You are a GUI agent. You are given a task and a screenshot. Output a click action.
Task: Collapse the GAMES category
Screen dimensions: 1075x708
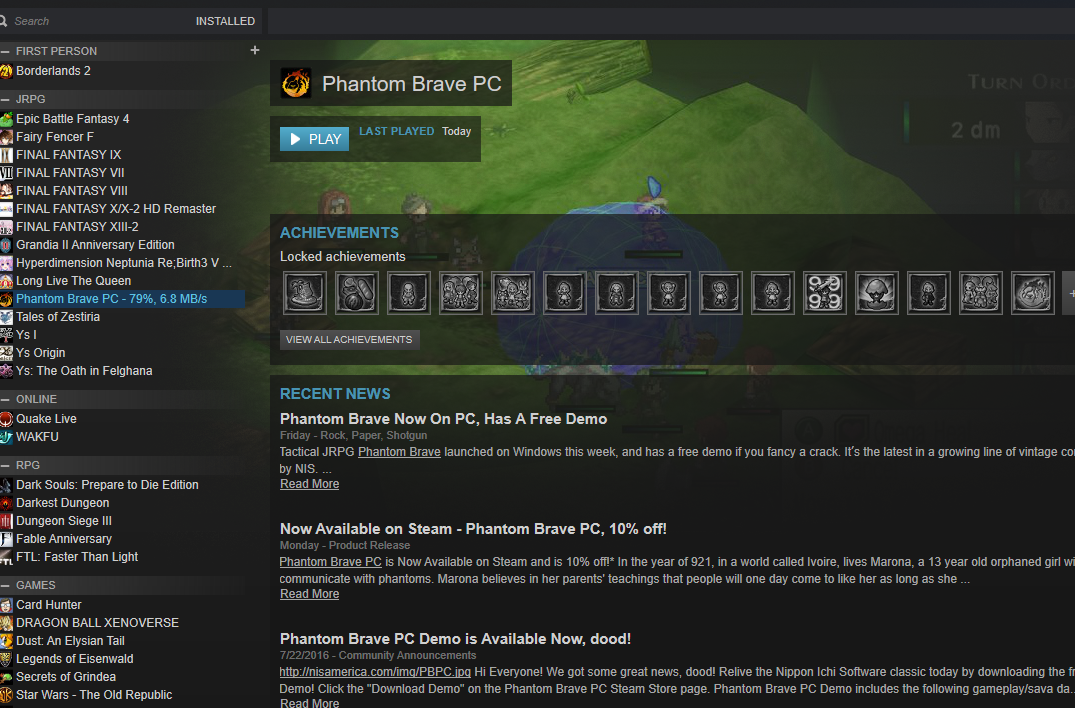point(5,585)
